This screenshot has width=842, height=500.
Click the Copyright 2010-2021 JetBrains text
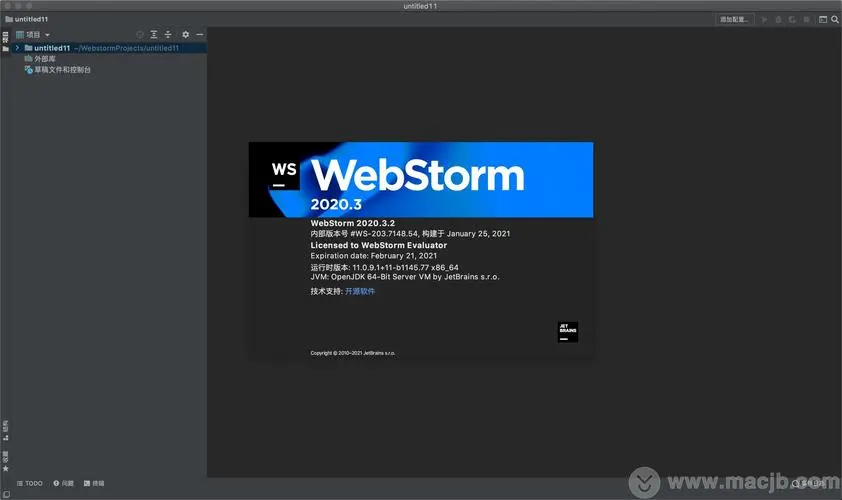click(353, 353)
